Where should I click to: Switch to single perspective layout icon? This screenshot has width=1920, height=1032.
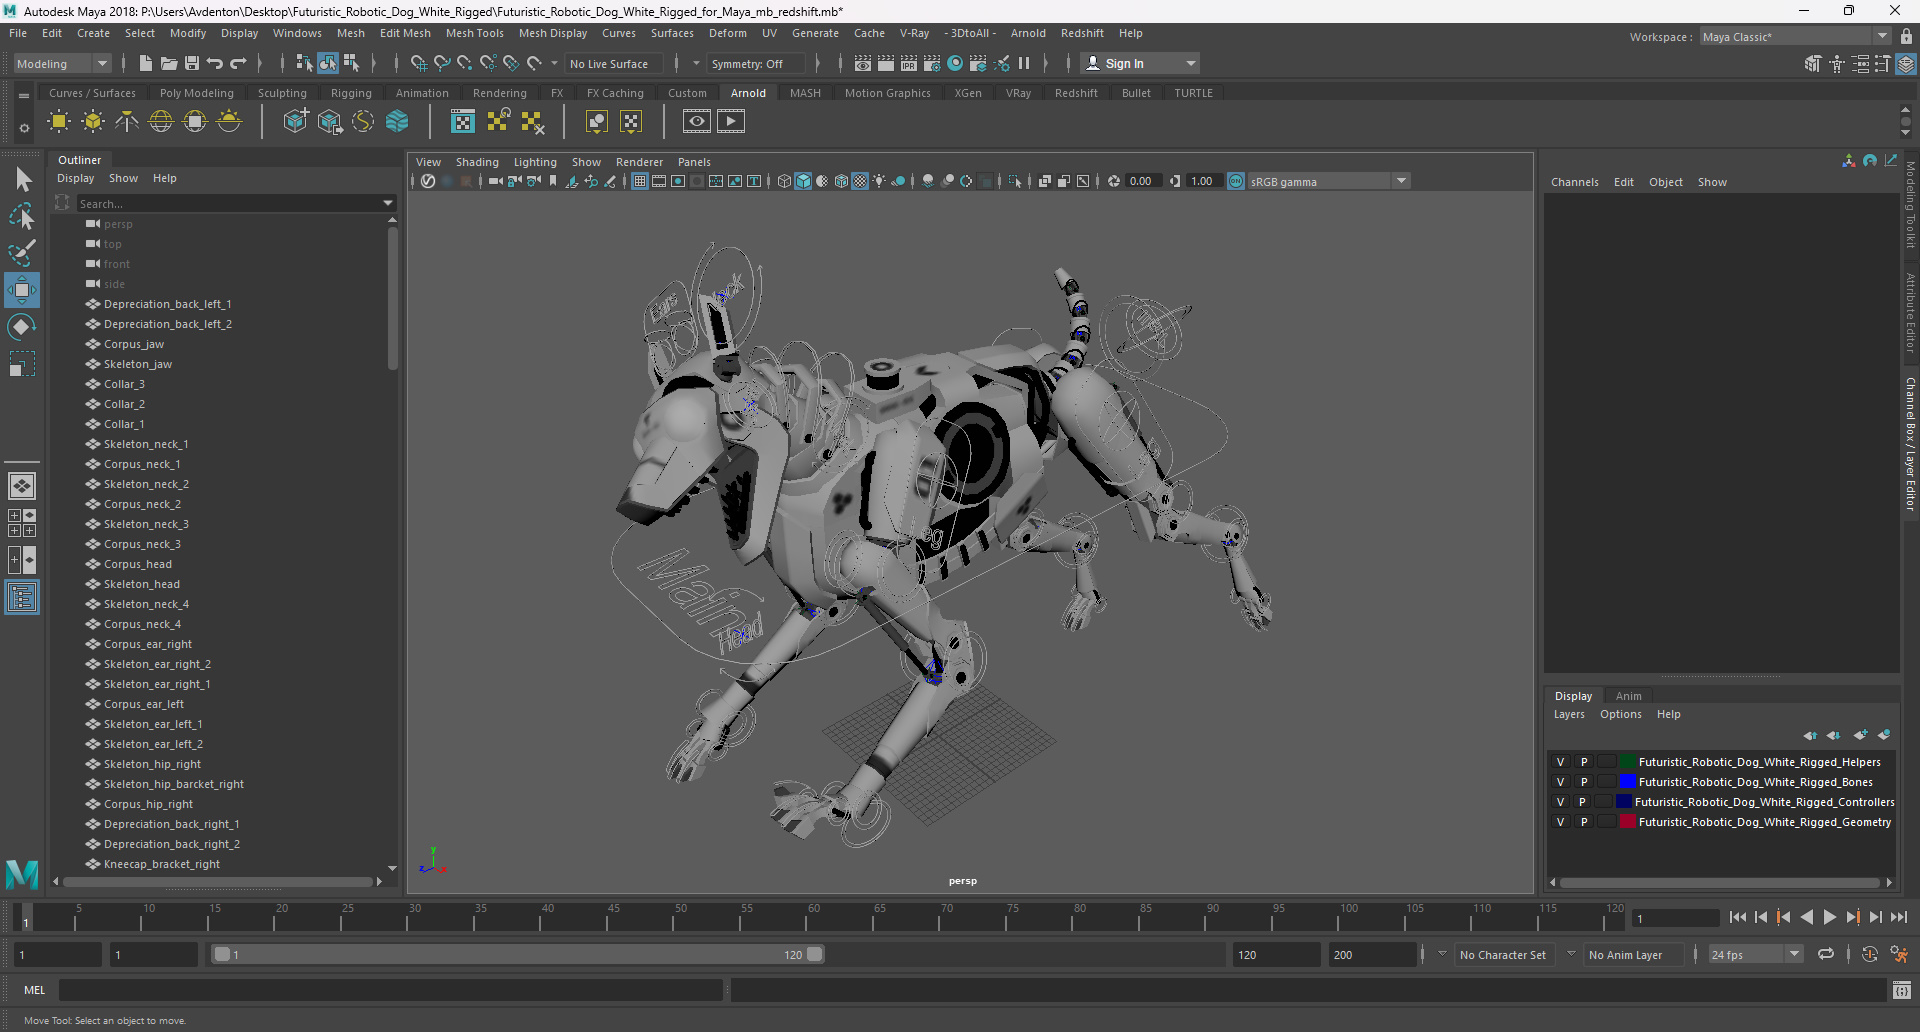[22, 486]
